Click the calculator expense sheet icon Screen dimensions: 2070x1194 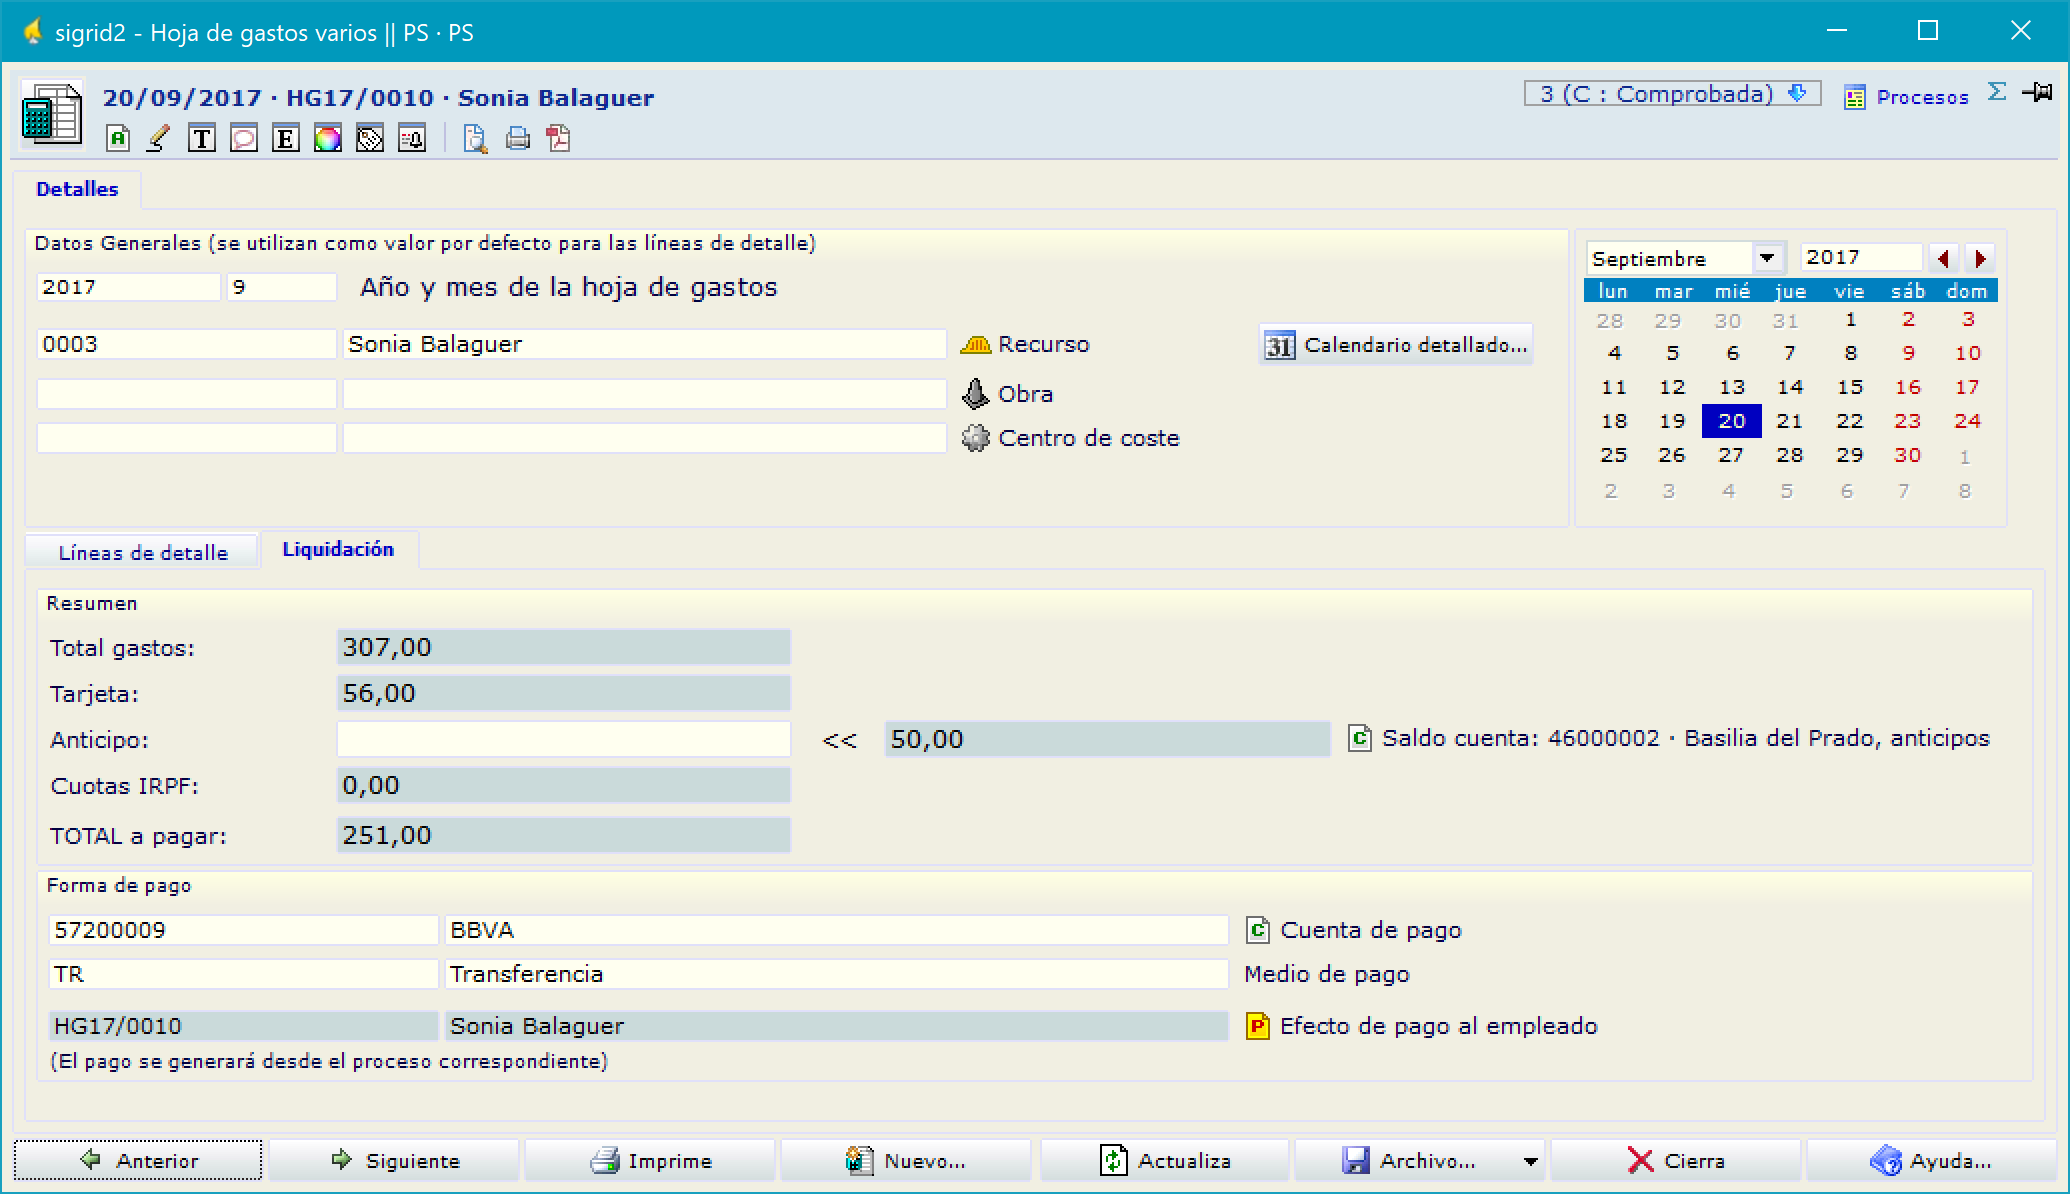click(x=51, y=113)
